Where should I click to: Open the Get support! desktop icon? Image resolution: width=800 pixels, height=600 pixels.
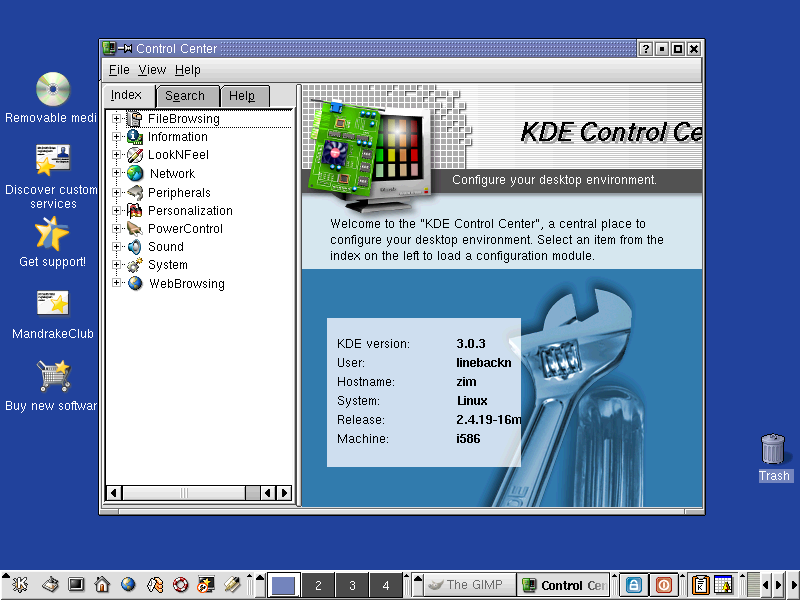coord(52,234)
